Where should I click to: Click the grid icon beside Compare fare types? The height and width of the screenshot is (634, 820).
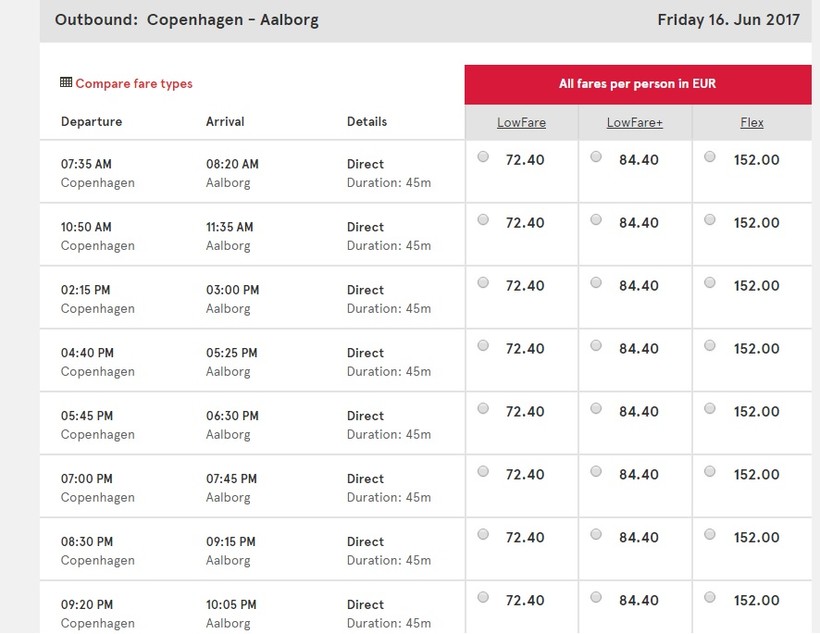point(66,83)
